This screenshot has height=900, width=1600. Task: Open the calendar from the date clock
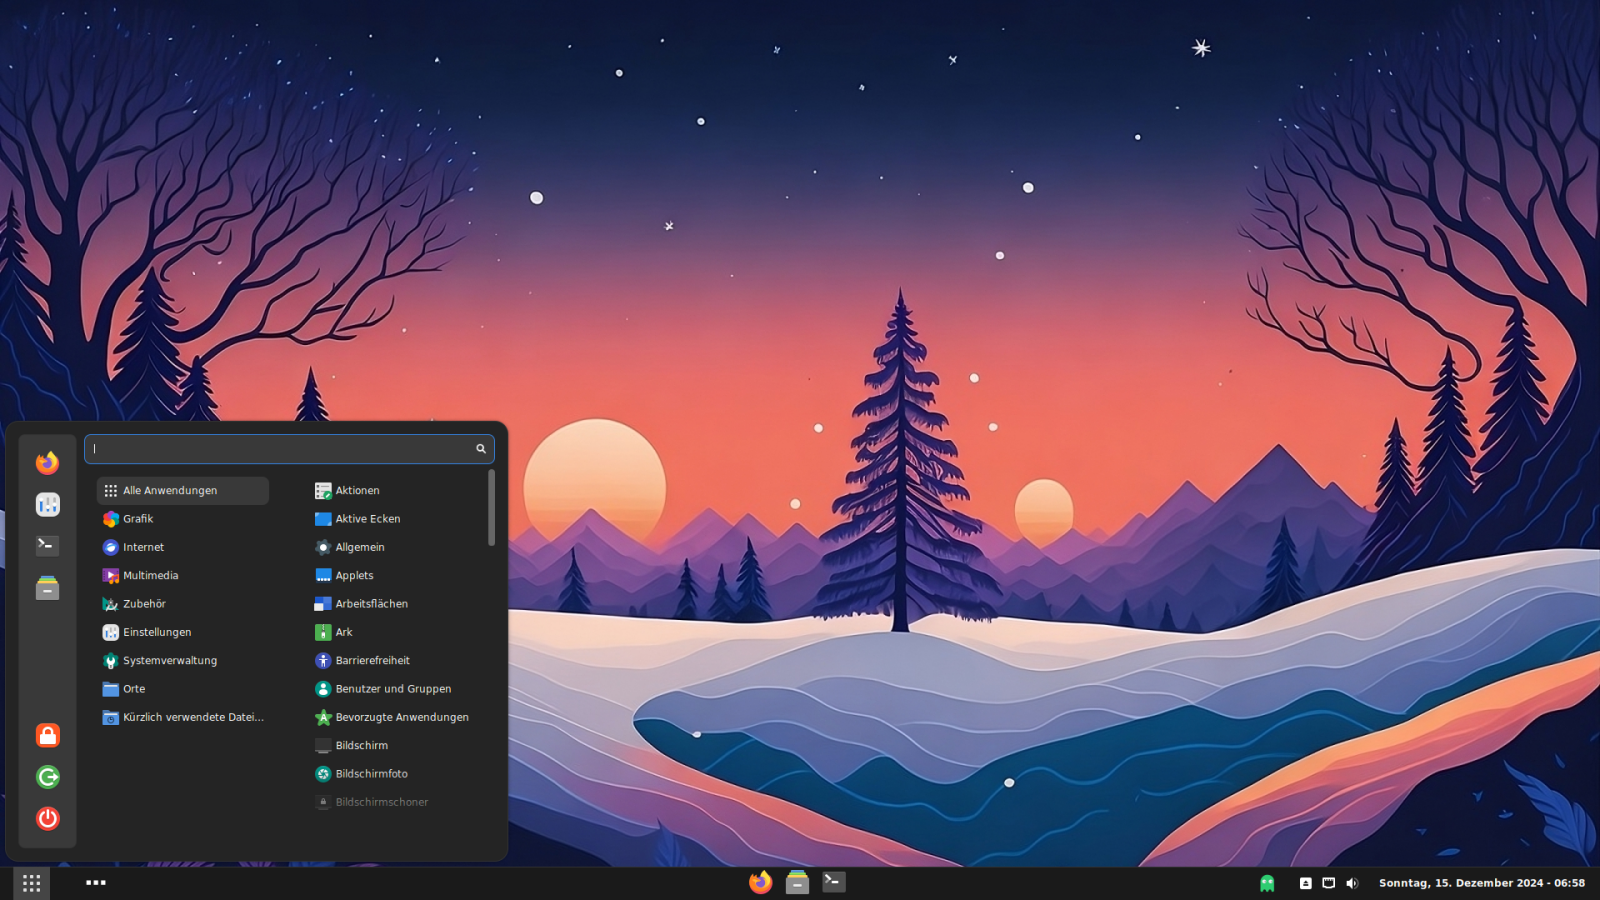(x=1481, y=883)
